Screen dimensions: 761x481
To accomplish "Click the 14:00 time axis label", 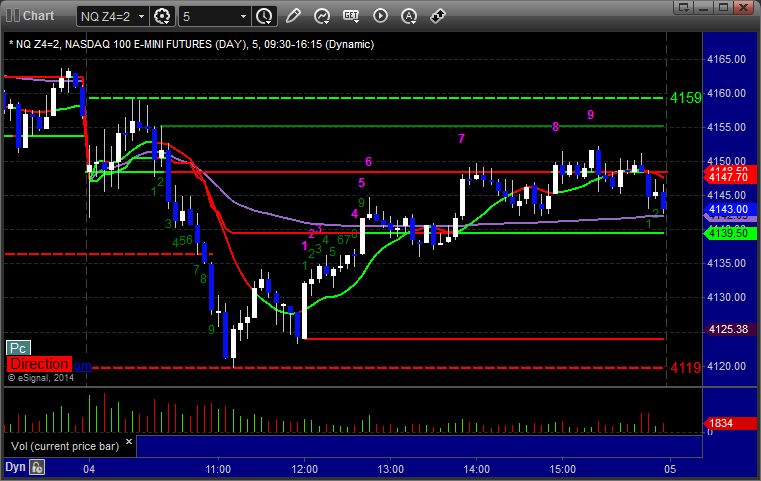I will pyautogui.click(x=477, y=469).
